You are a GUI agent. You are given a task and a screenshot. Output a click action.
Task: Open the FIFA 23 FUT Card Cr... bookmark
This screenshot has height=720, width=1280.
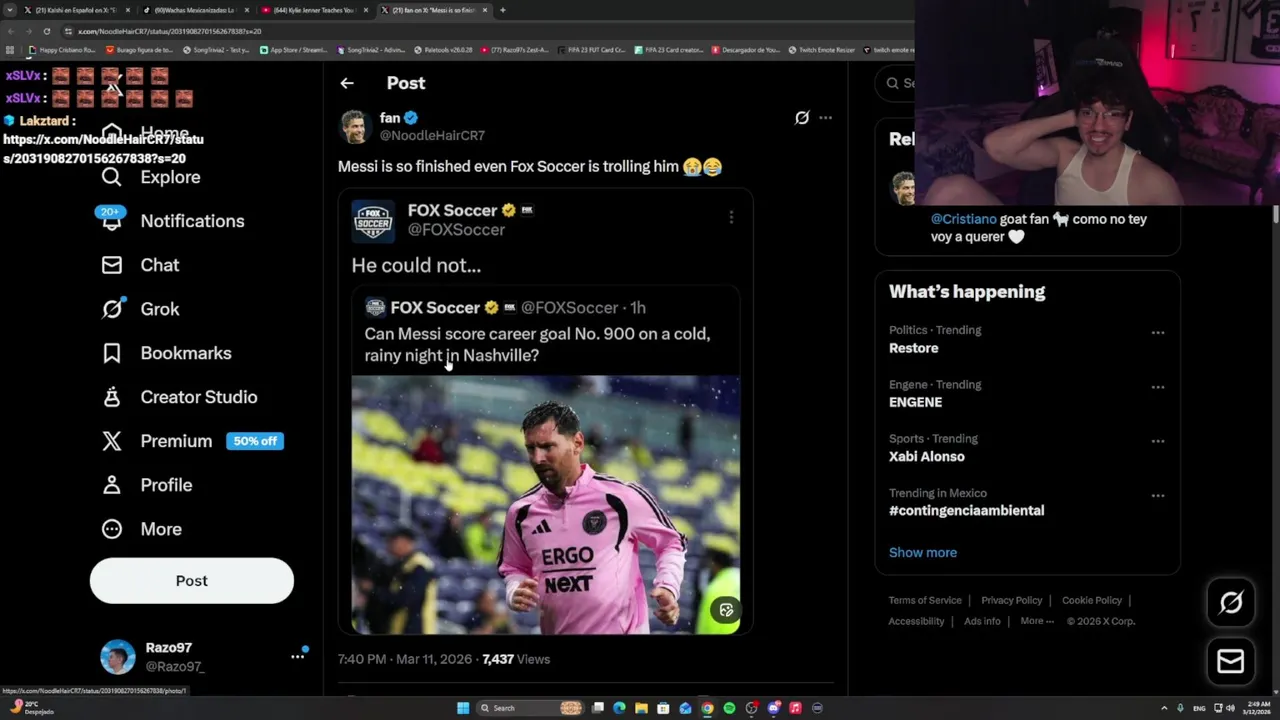point(592,49)
